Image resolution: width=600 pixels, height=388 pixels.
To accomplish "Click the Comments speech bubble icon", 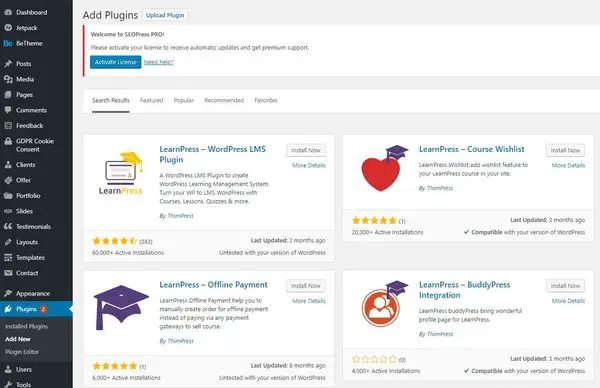I will point(8,110).
